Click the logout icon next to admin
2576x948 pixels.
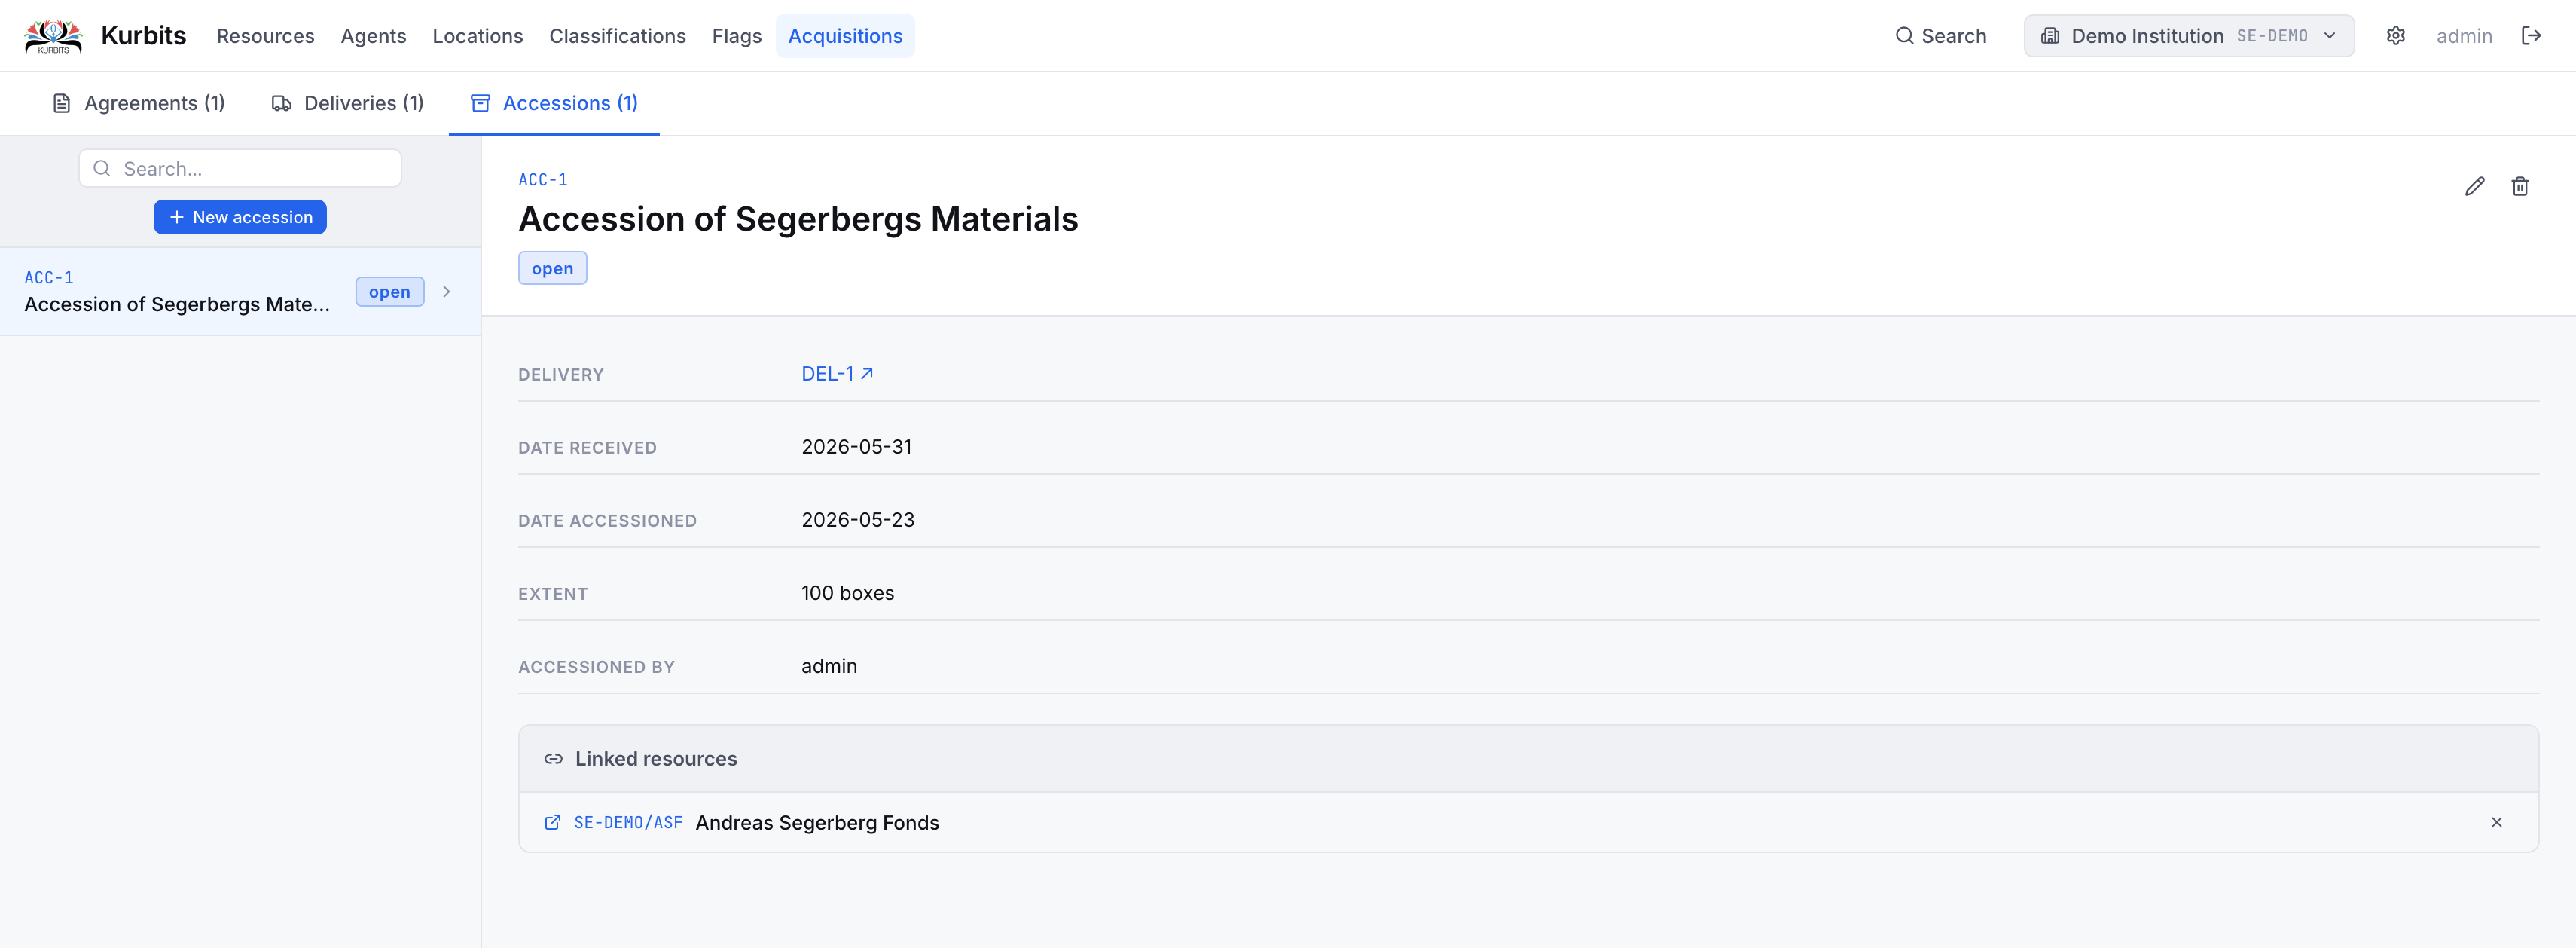click(2531, 36)
